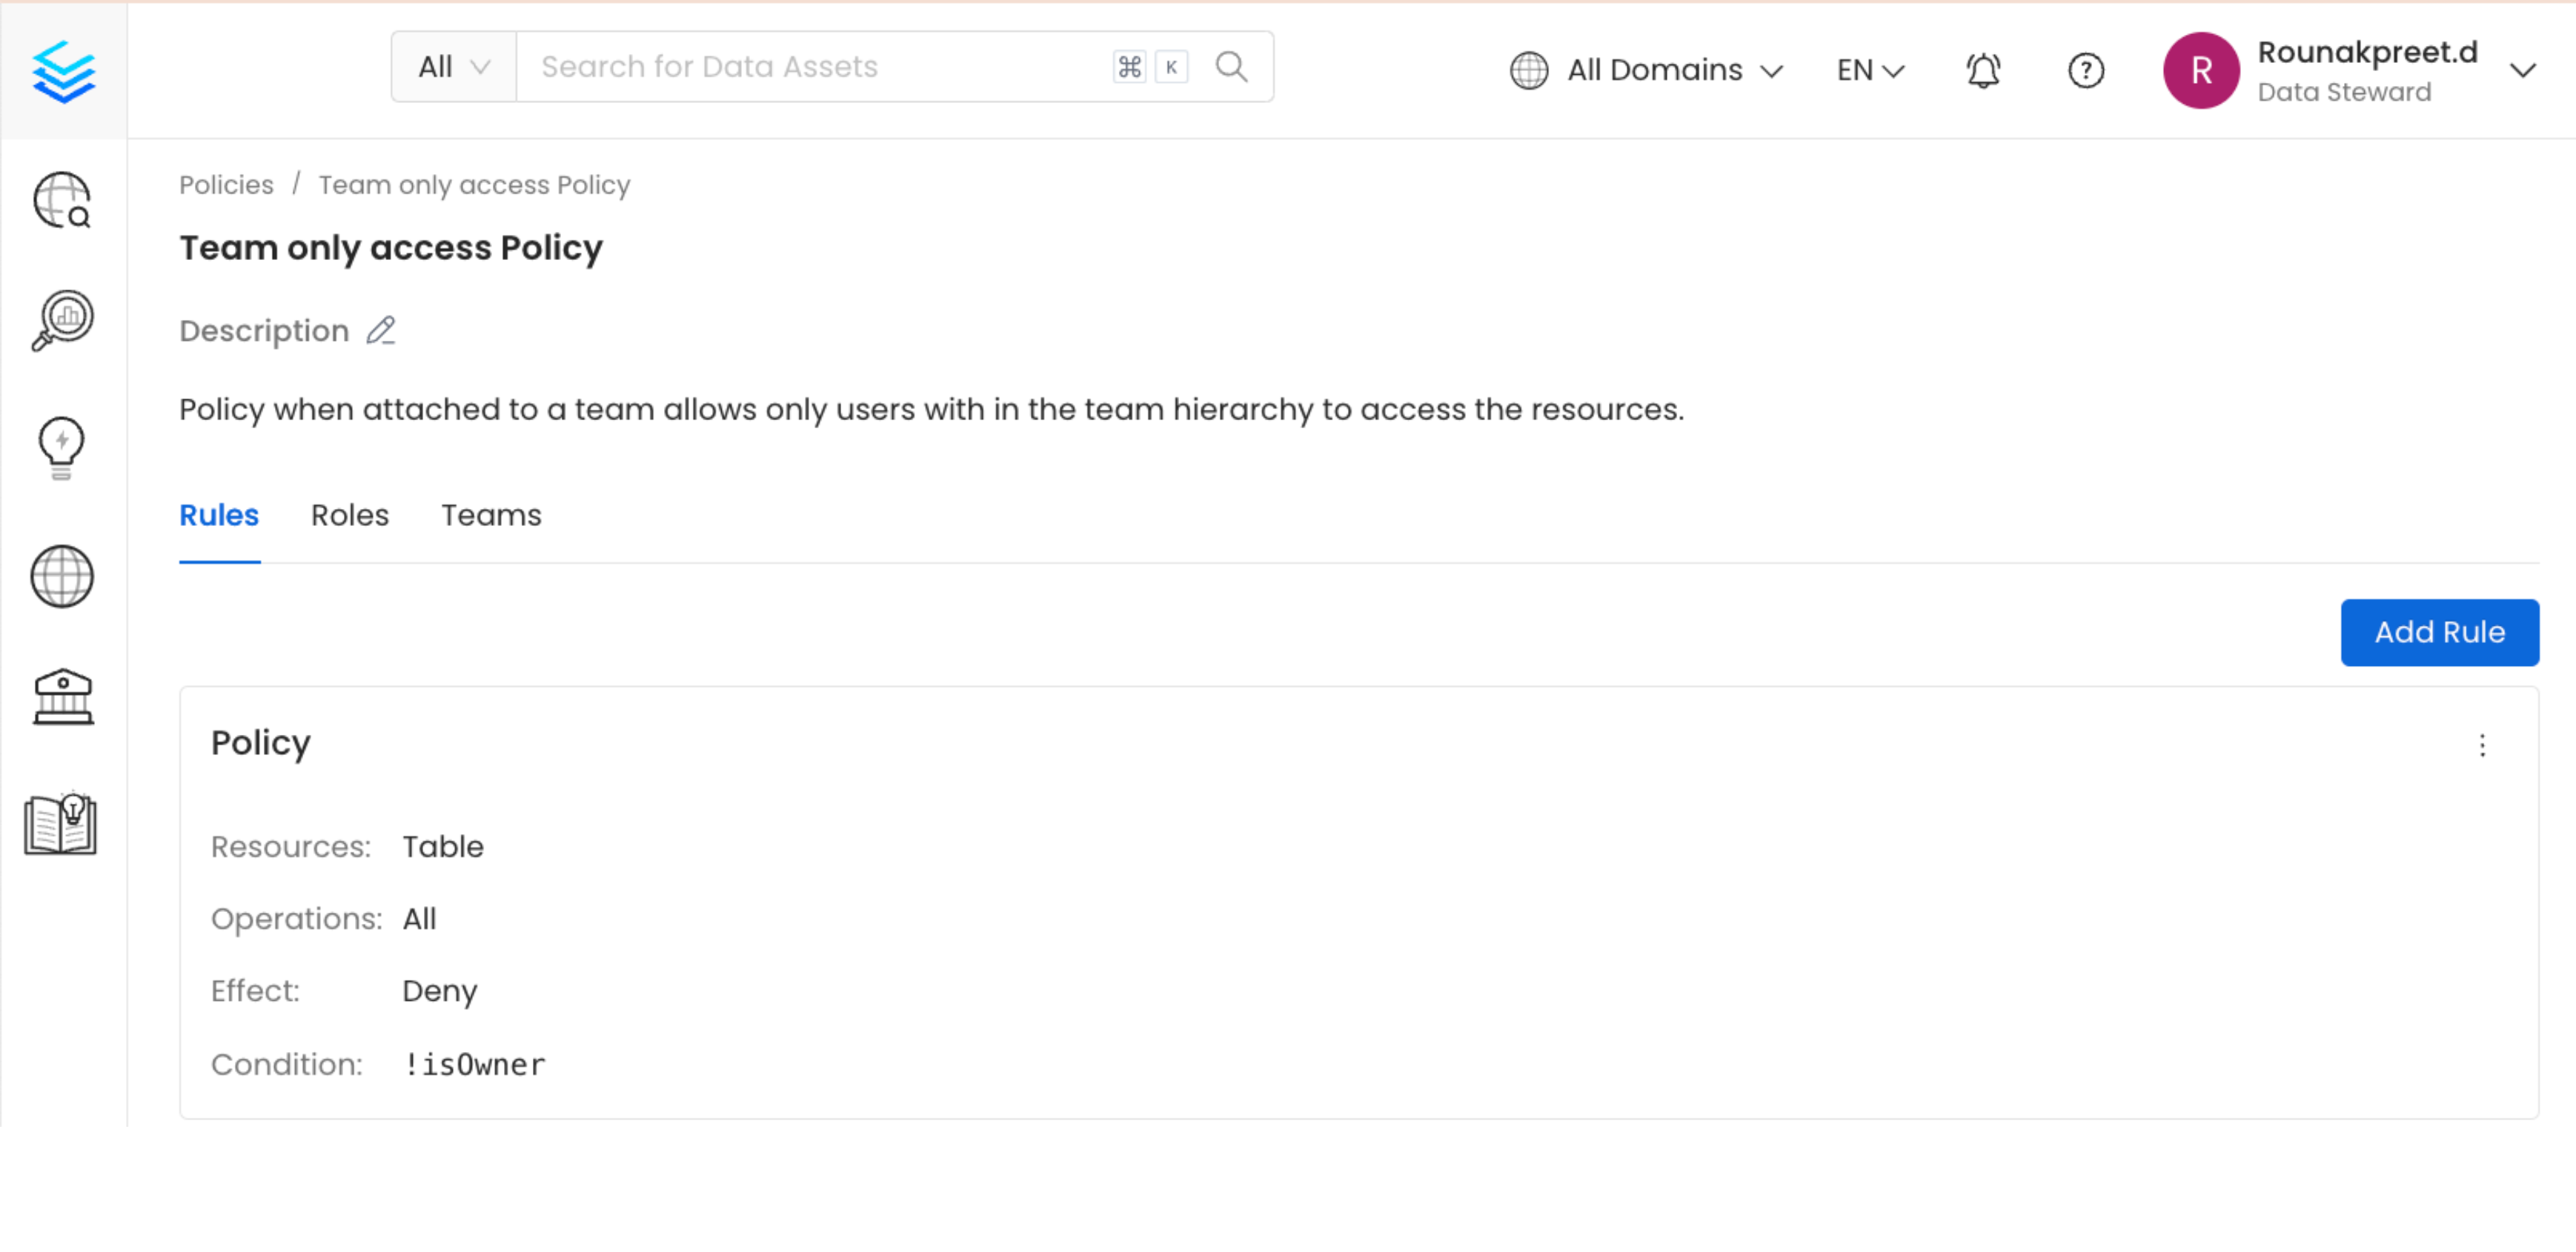Open the Domains globe sidebar icon
Image resolution: width=2576 pixels, height=1252 pixels.
62,576
